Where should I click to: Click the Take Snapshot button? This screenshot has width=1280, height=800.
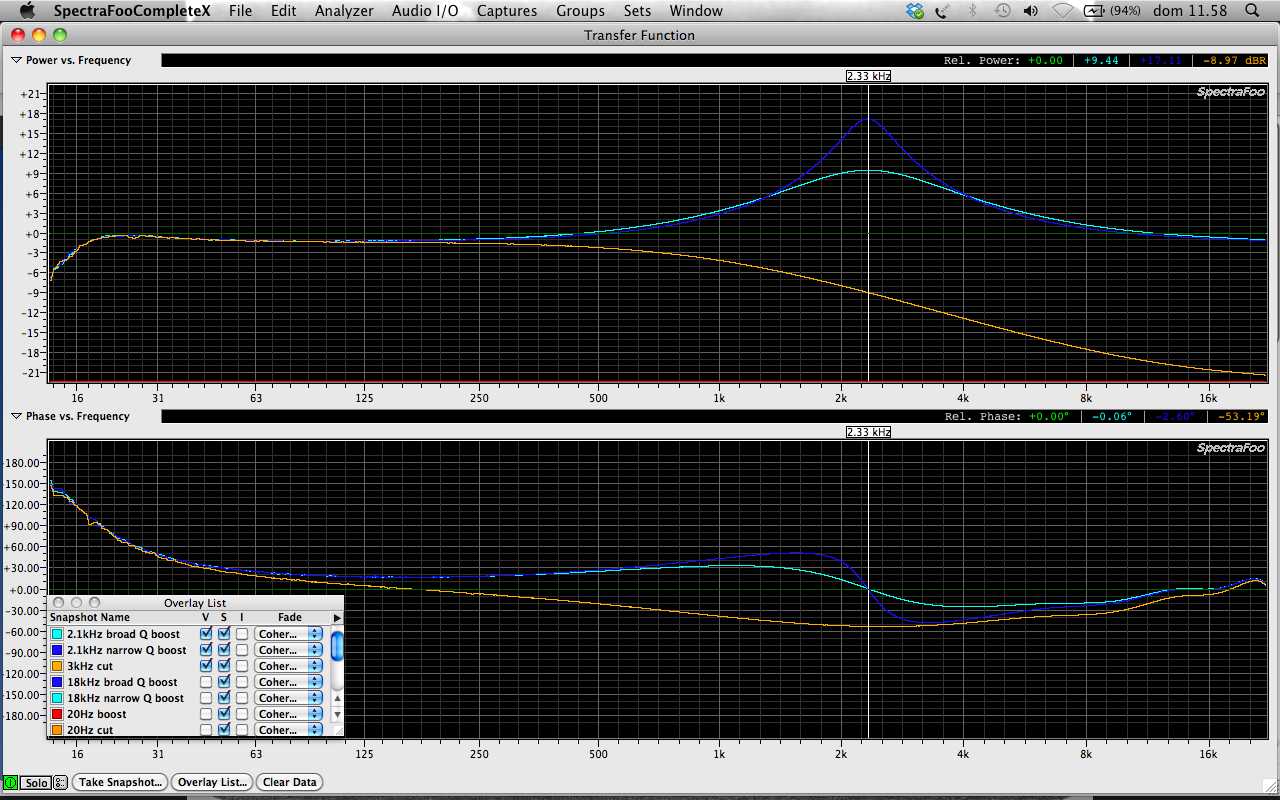click(x=119, y=782)
